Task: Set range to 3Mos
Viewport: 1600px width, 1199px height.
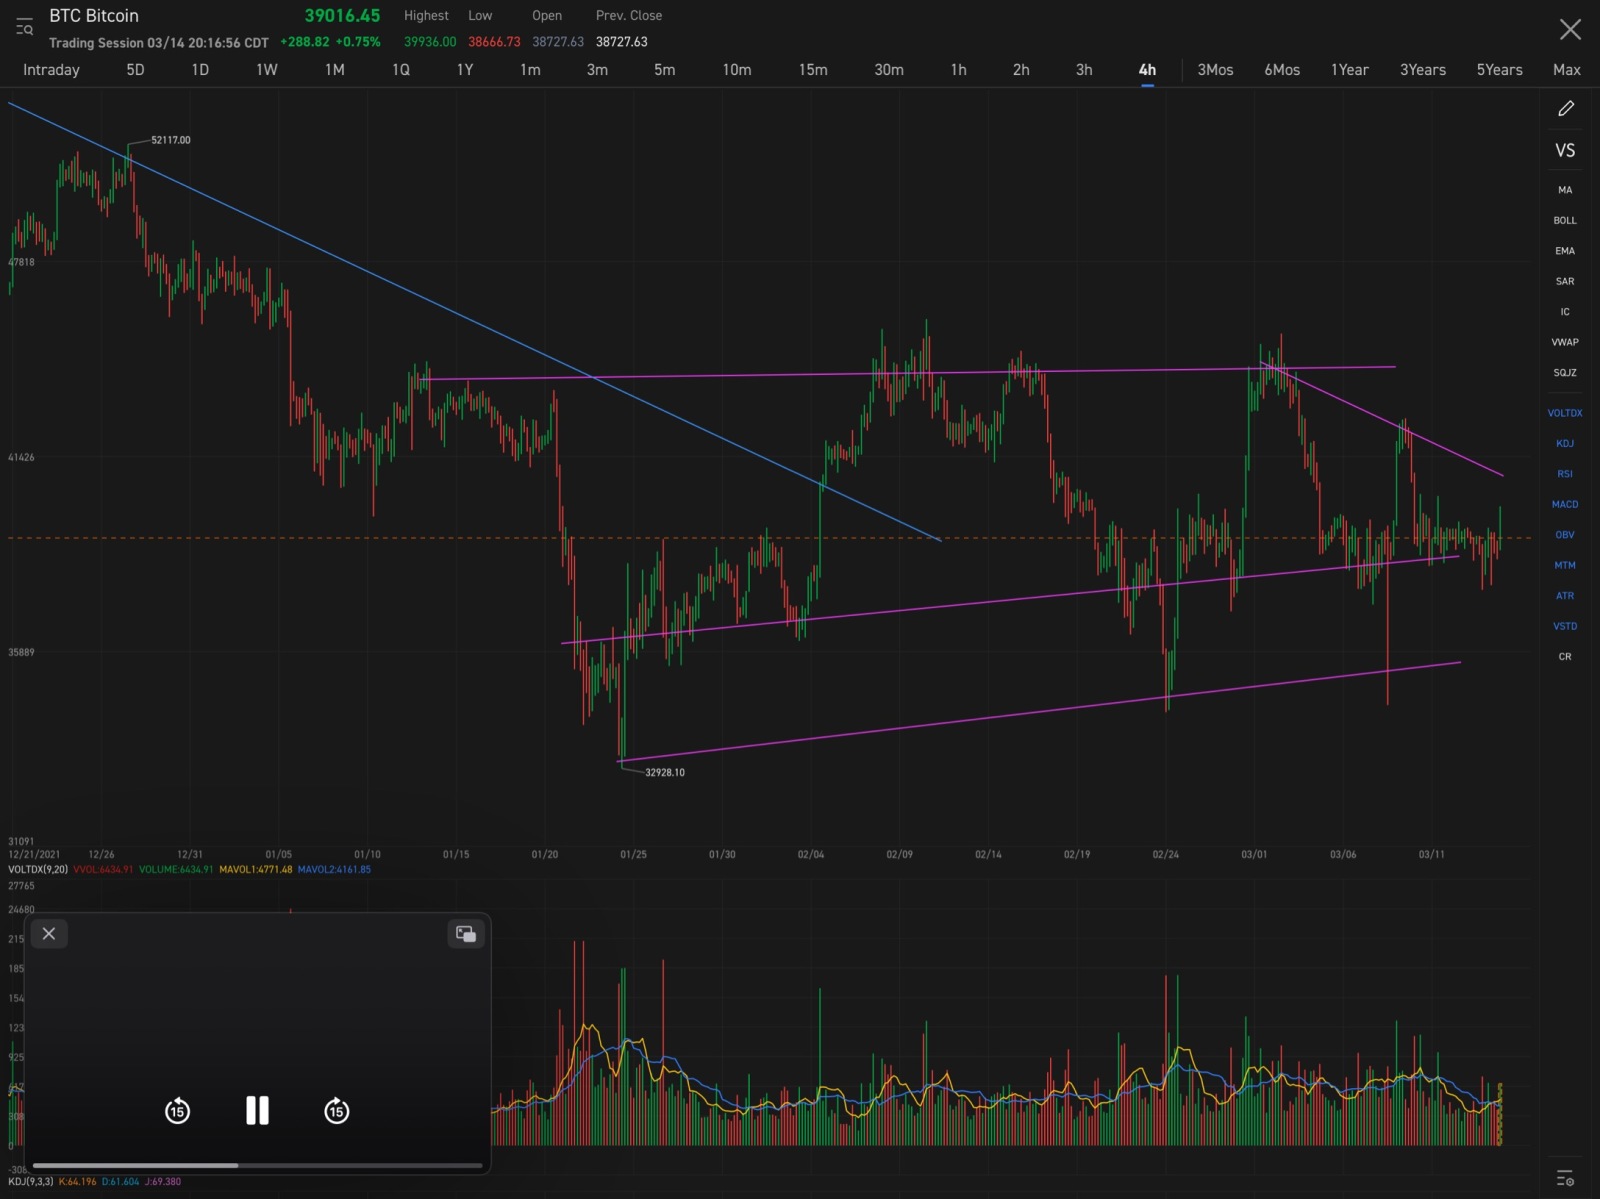Action: tap(1215, 70)
